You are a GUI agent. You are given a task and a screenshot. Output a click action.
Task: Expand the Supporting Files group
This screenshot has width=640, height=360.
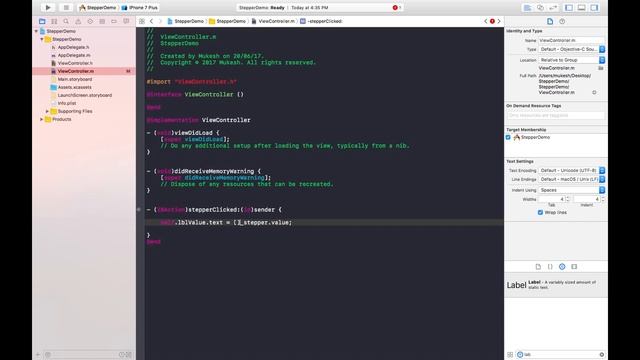47,111
